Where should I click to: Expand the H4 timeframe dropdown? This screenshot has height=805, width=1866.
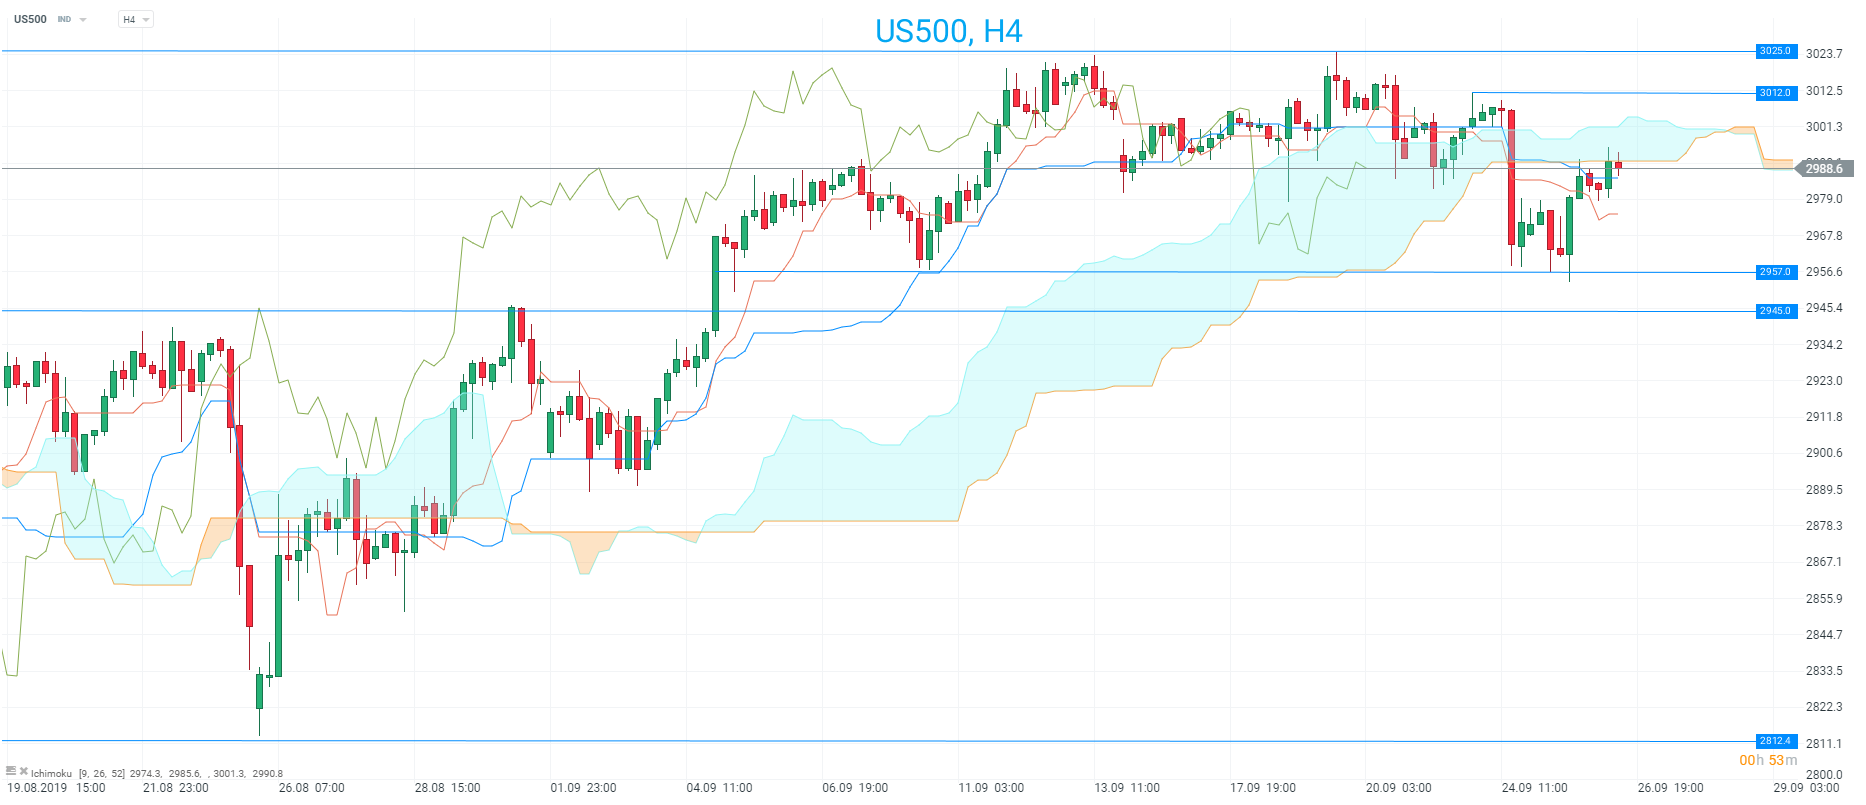point(135,20)
